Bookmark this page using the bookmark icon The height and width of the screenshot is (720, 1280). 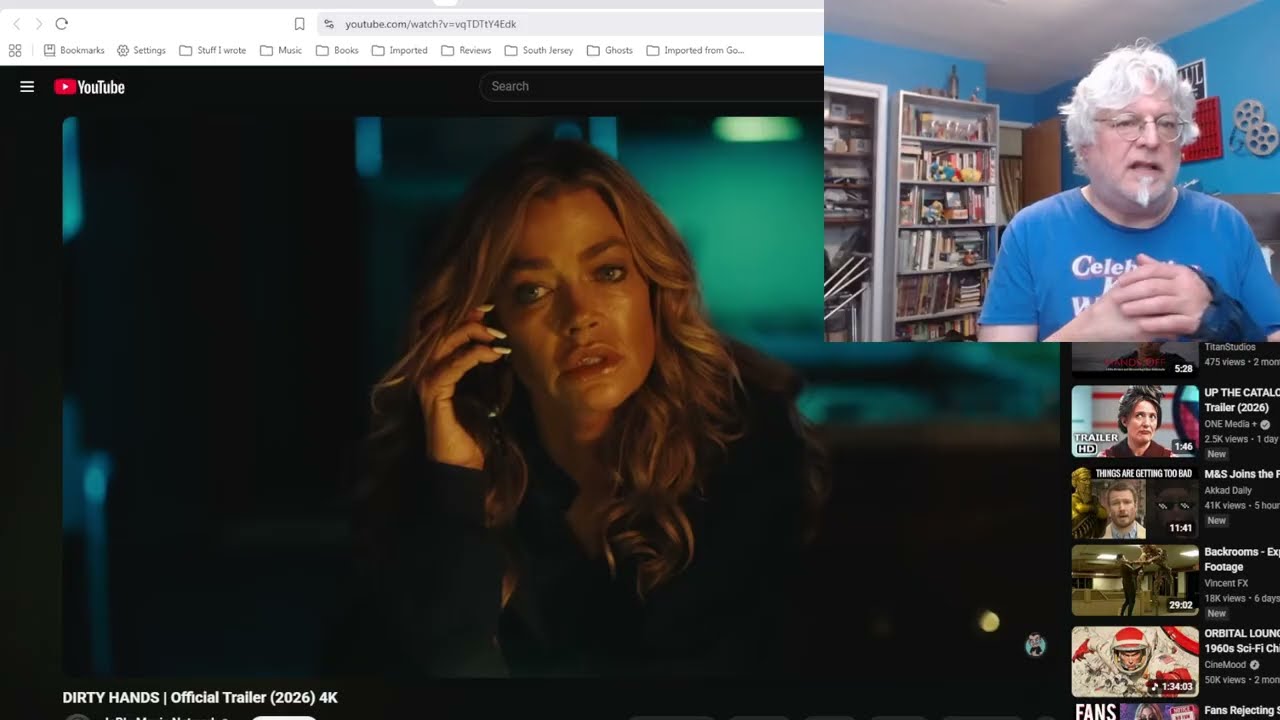pyautogui.click(x=299, y=24)
